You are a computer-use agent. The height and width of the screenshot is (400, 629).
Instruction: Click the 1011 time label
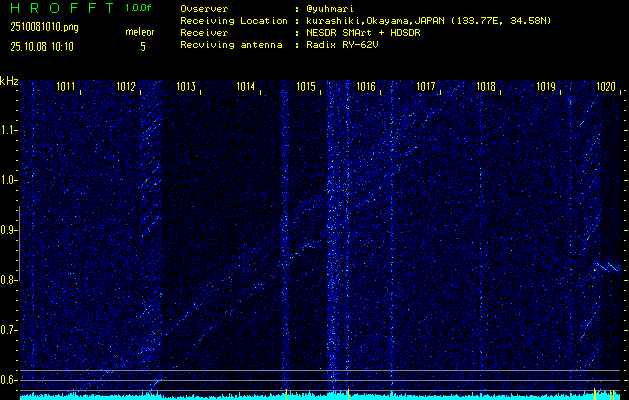[66, 86]
